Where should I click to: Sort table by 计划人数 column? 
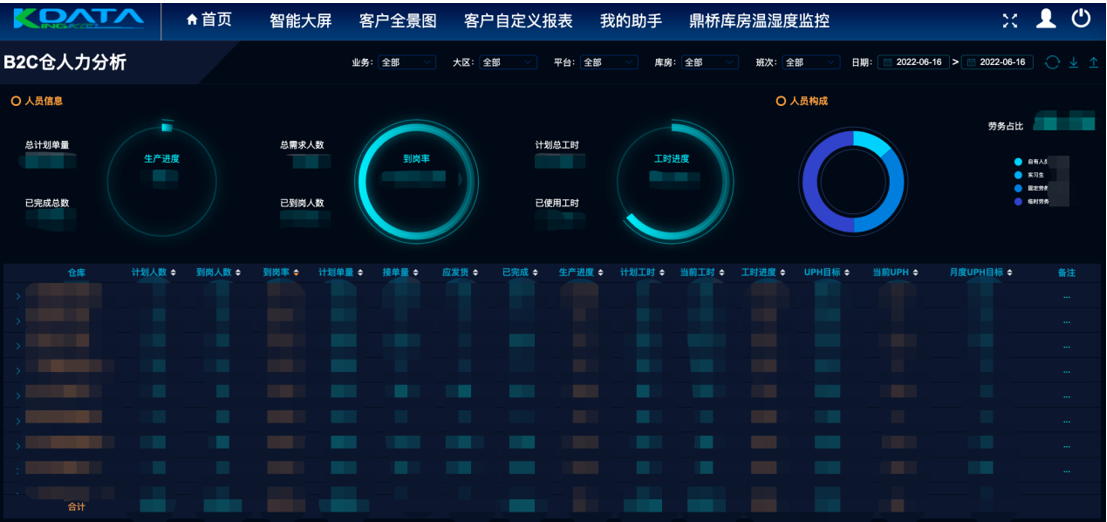click(153, 272)
